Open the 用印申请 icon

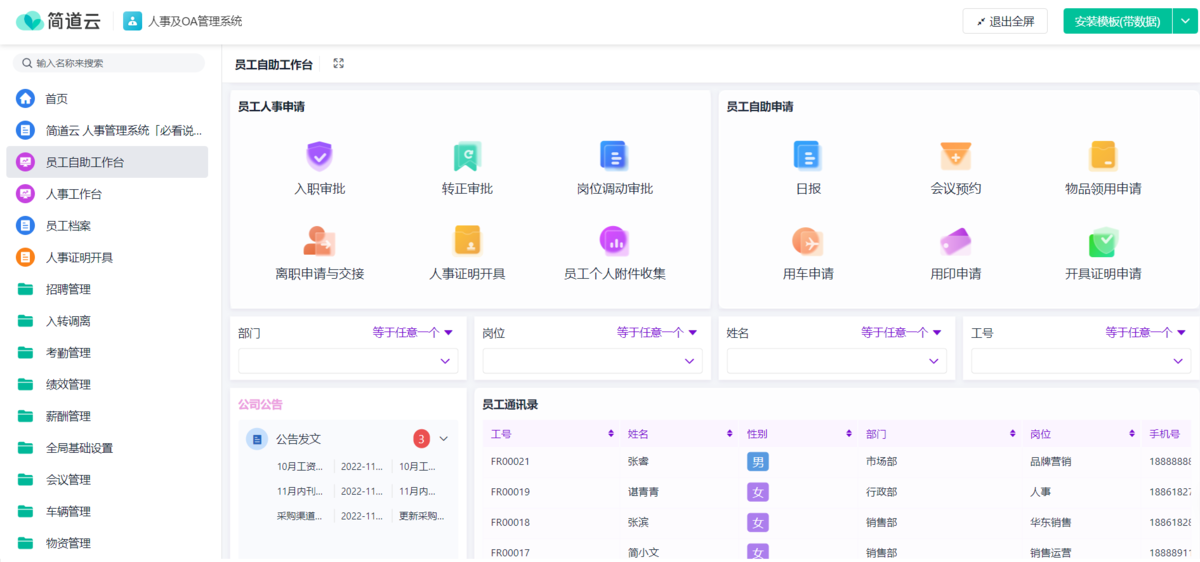coord(955,241)
